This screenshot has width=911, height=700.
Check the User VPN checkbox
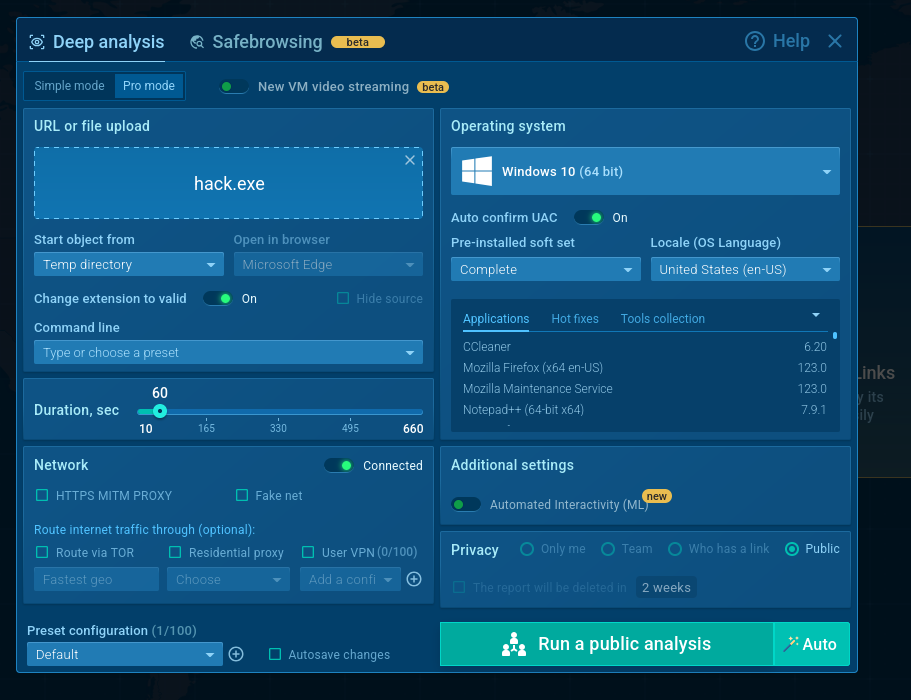point(308,552)
